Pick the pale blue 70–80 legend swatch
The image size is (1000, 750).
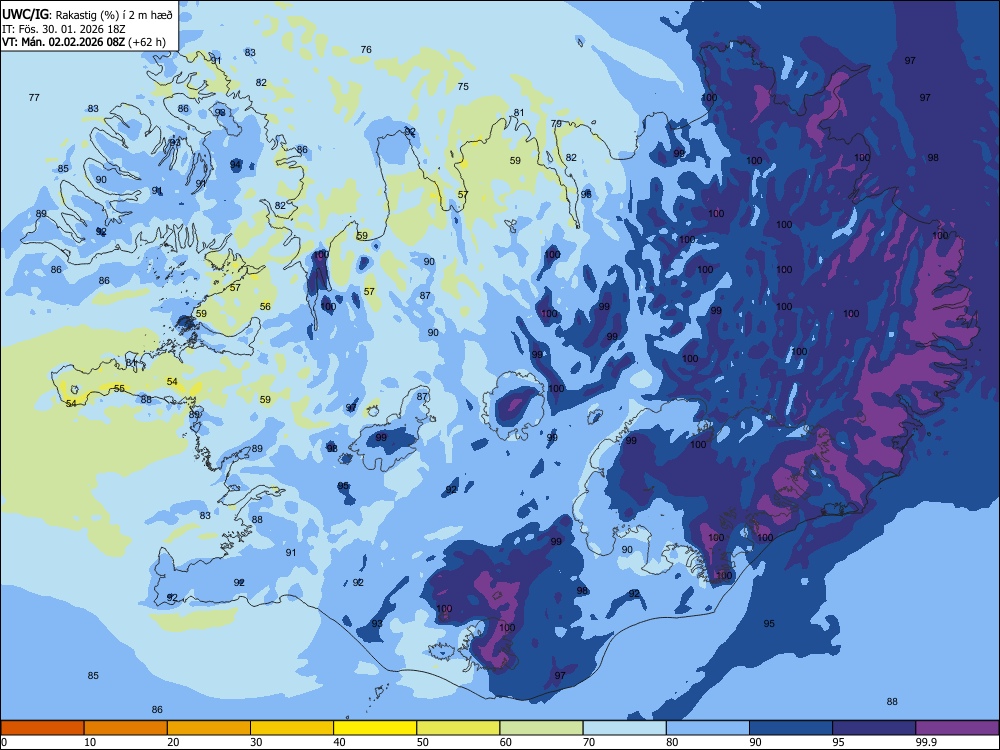pyautogui.click(x=624, y=728)
